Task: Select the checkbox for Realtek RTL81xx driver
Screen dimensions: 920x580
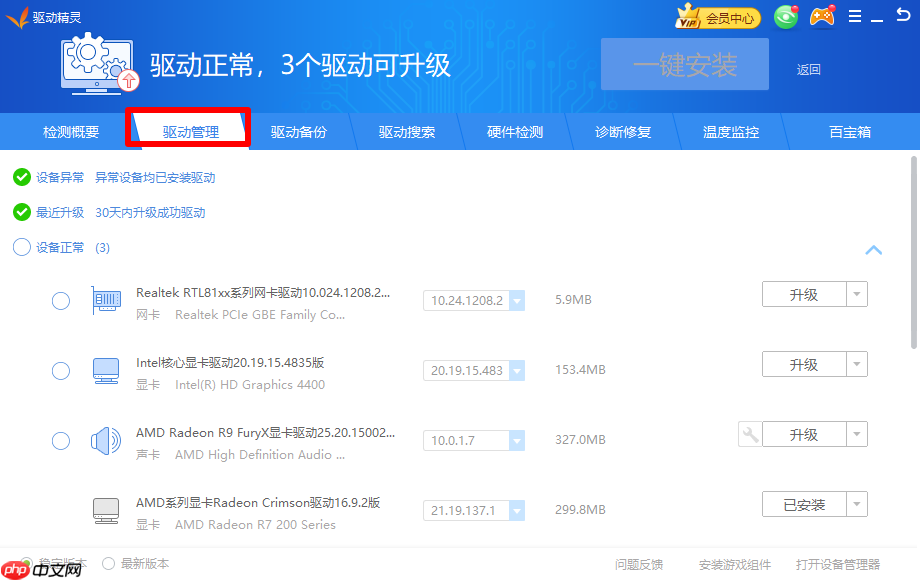Action: pyautogui.click(x=60, y=301)
